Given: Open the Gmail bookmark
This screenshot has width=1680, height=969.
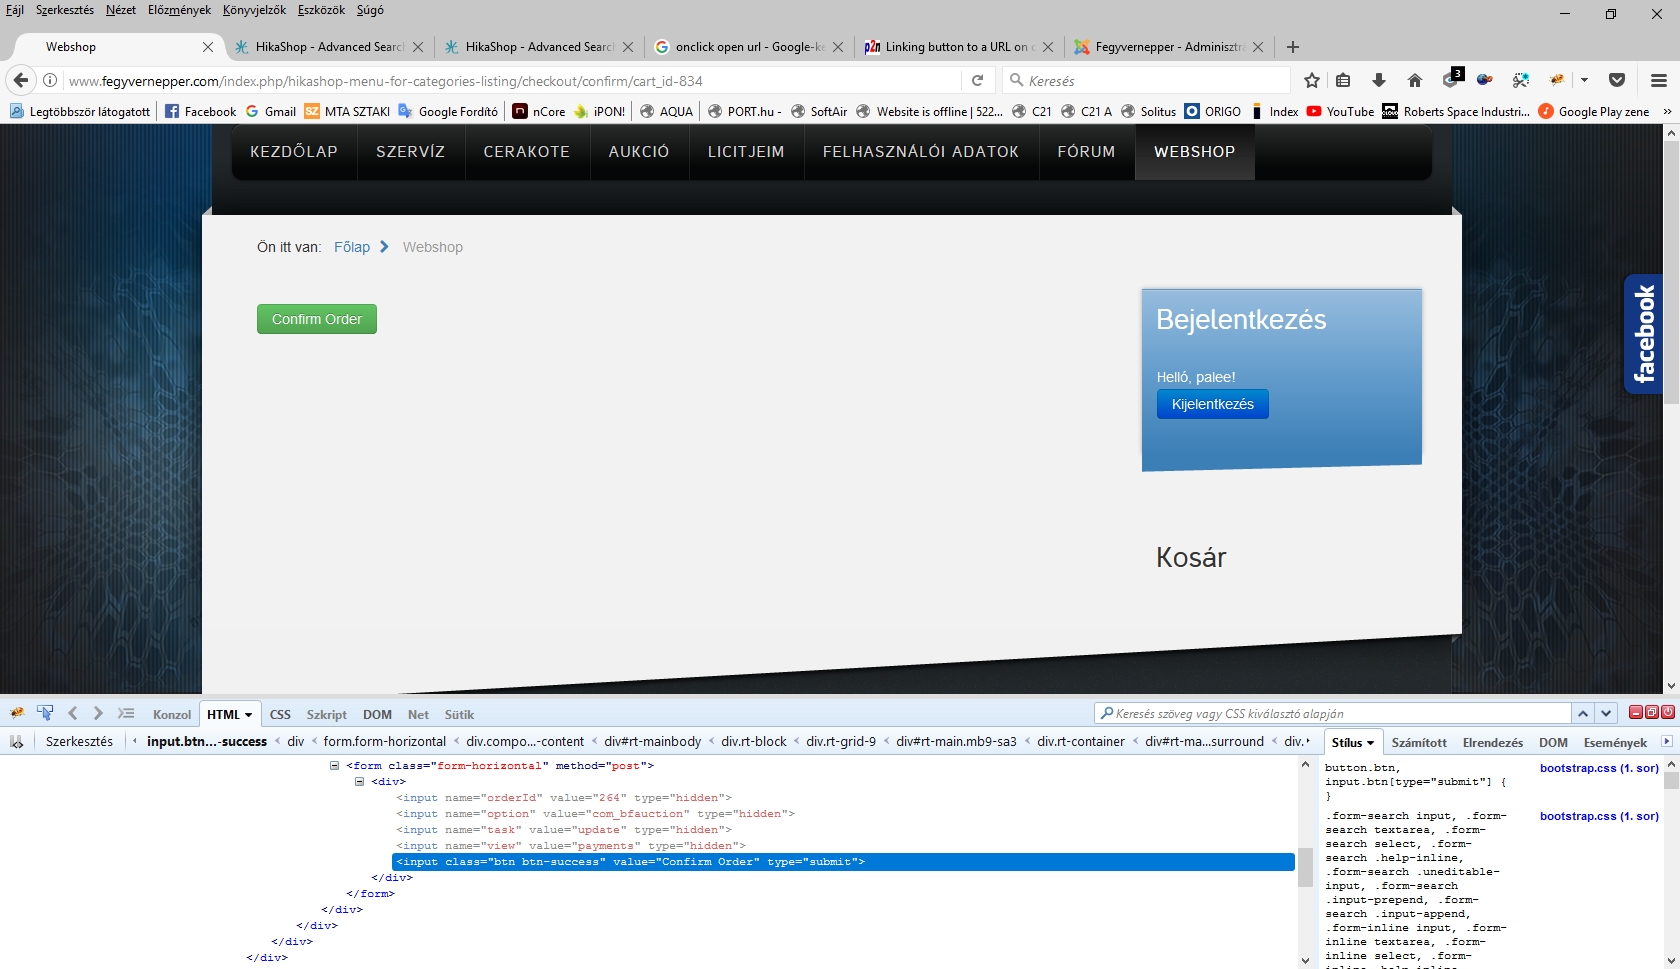Looking at the screenshot, I should pyautogui.click(x=271, y=111).
